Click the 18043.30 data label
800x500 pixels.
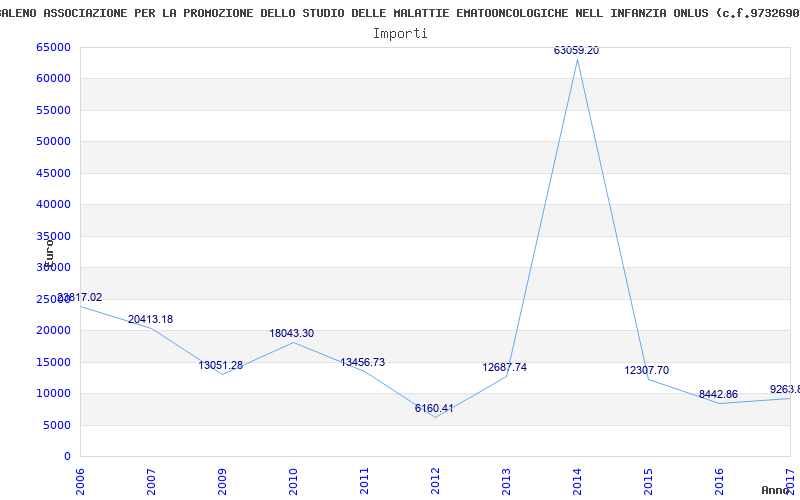292,333
